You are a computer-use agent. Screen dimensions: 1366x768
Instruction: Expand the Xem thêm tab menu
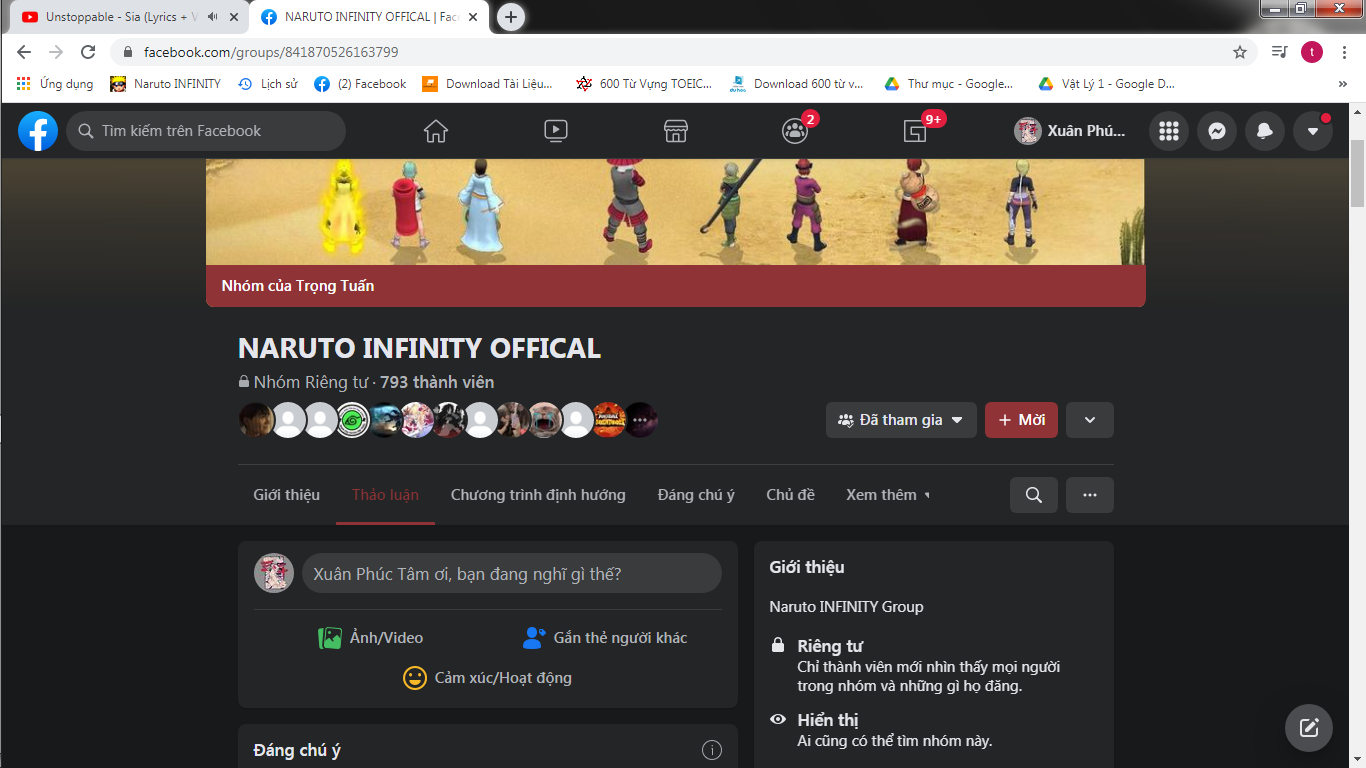coord(888,495)
